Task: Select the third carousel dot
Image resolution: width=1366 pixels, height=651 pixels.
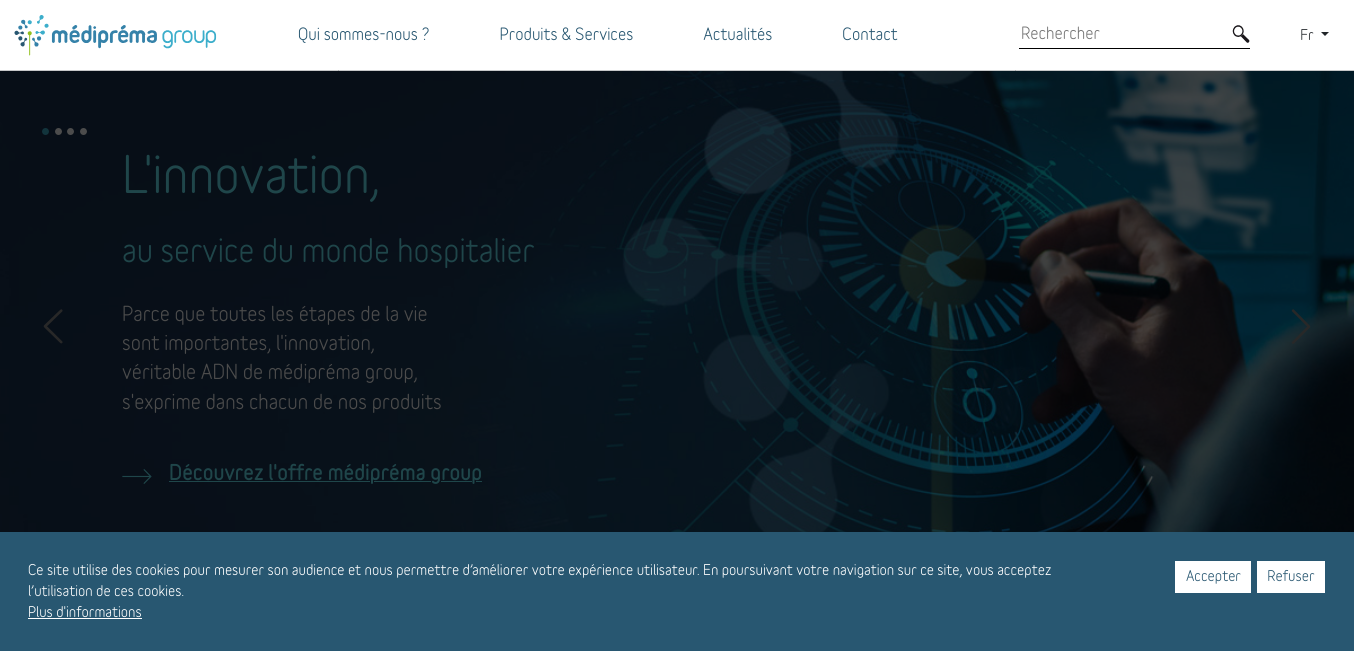Action: tap(70, 131)
